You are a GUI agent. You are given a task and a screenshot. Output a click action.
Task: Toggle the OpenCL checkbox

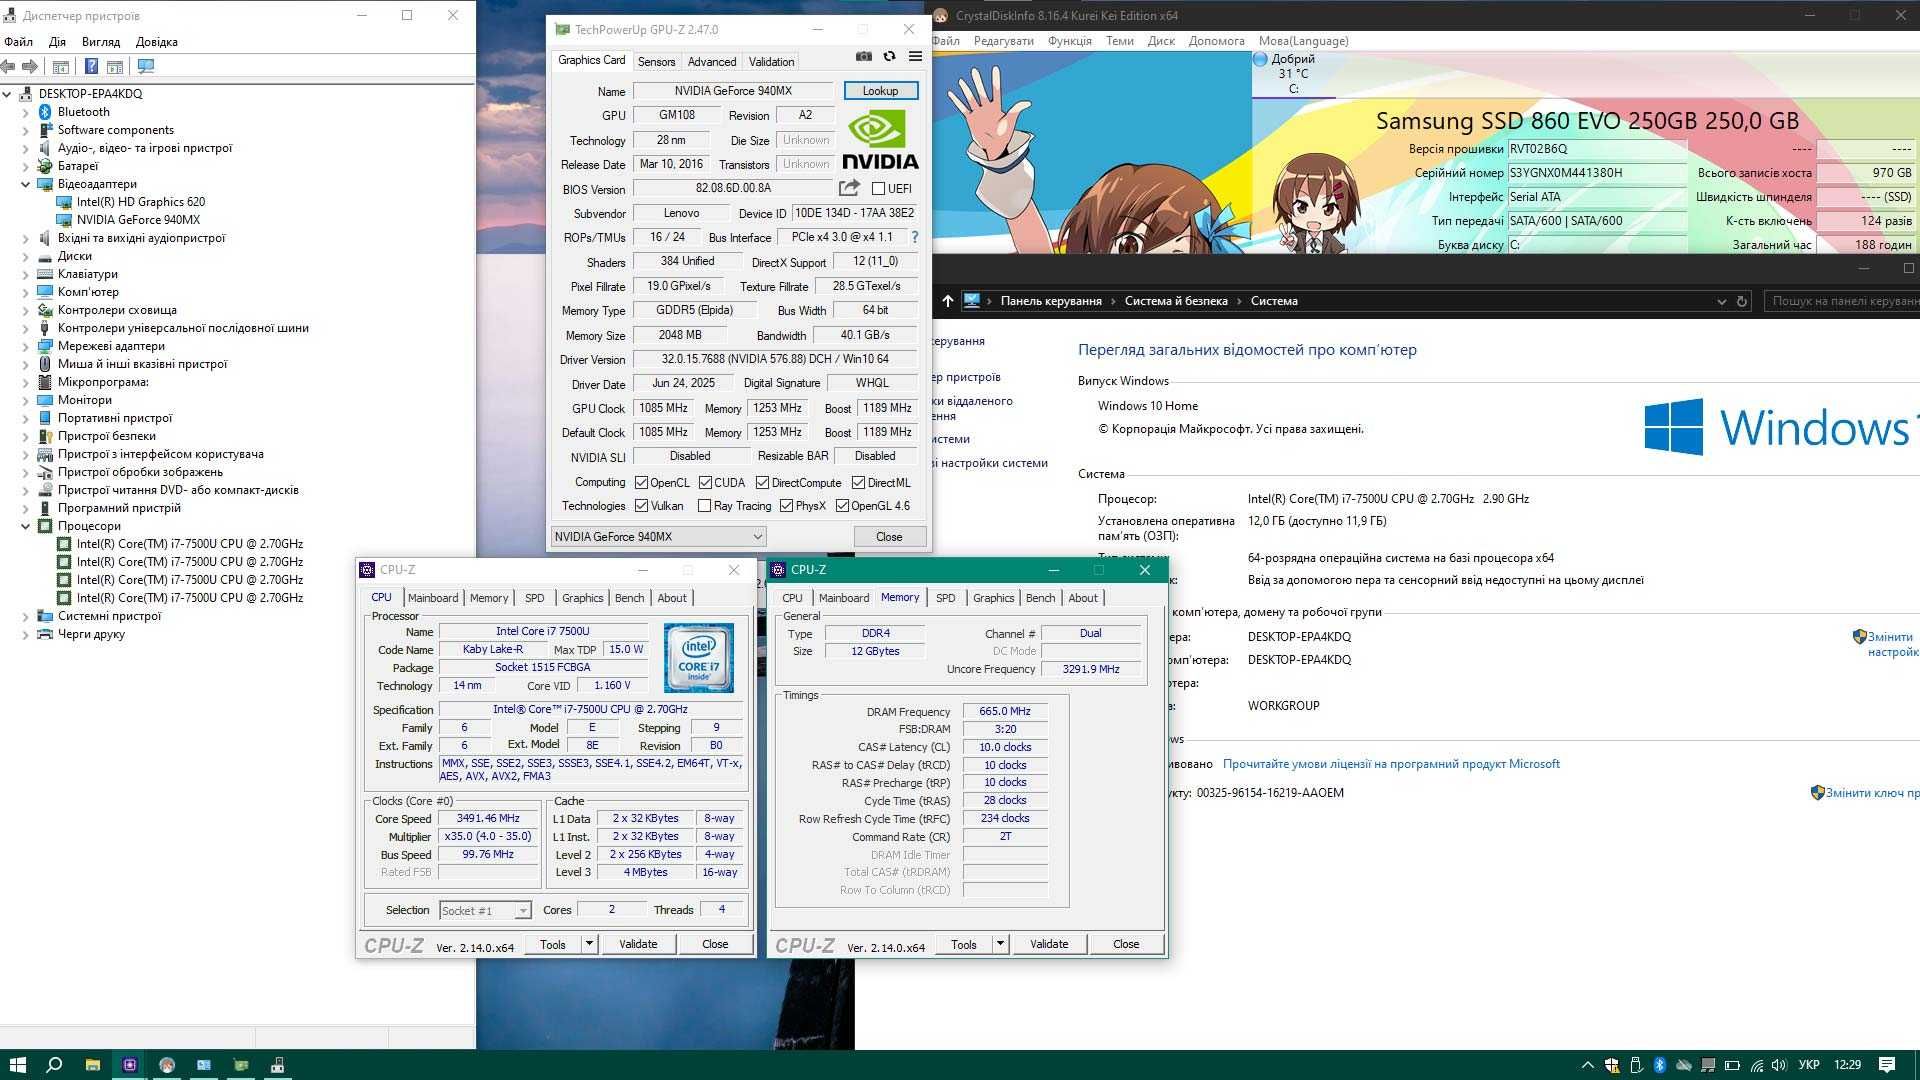tap(641, 482)
